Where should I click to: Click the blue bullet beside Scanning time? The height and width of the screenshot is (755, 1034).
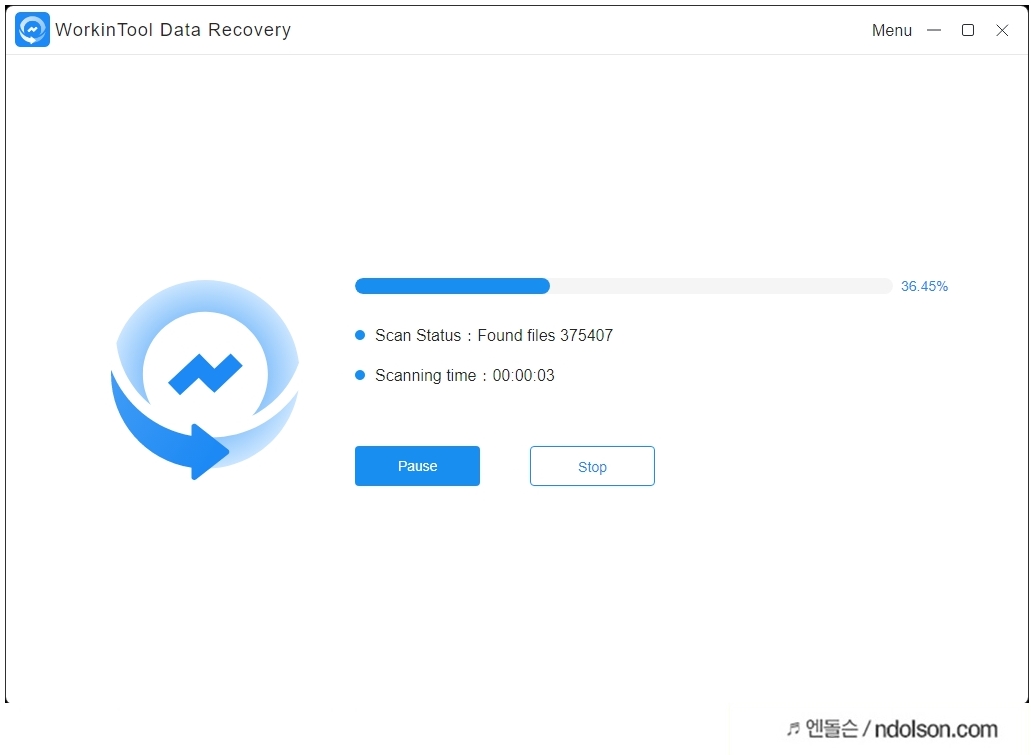[x=360, y=375]
